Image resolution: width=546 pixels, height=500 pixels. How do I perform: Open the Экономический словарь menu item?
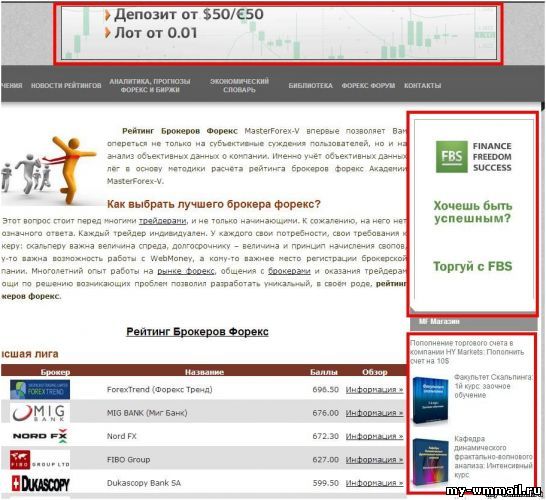tap(239, 86)
